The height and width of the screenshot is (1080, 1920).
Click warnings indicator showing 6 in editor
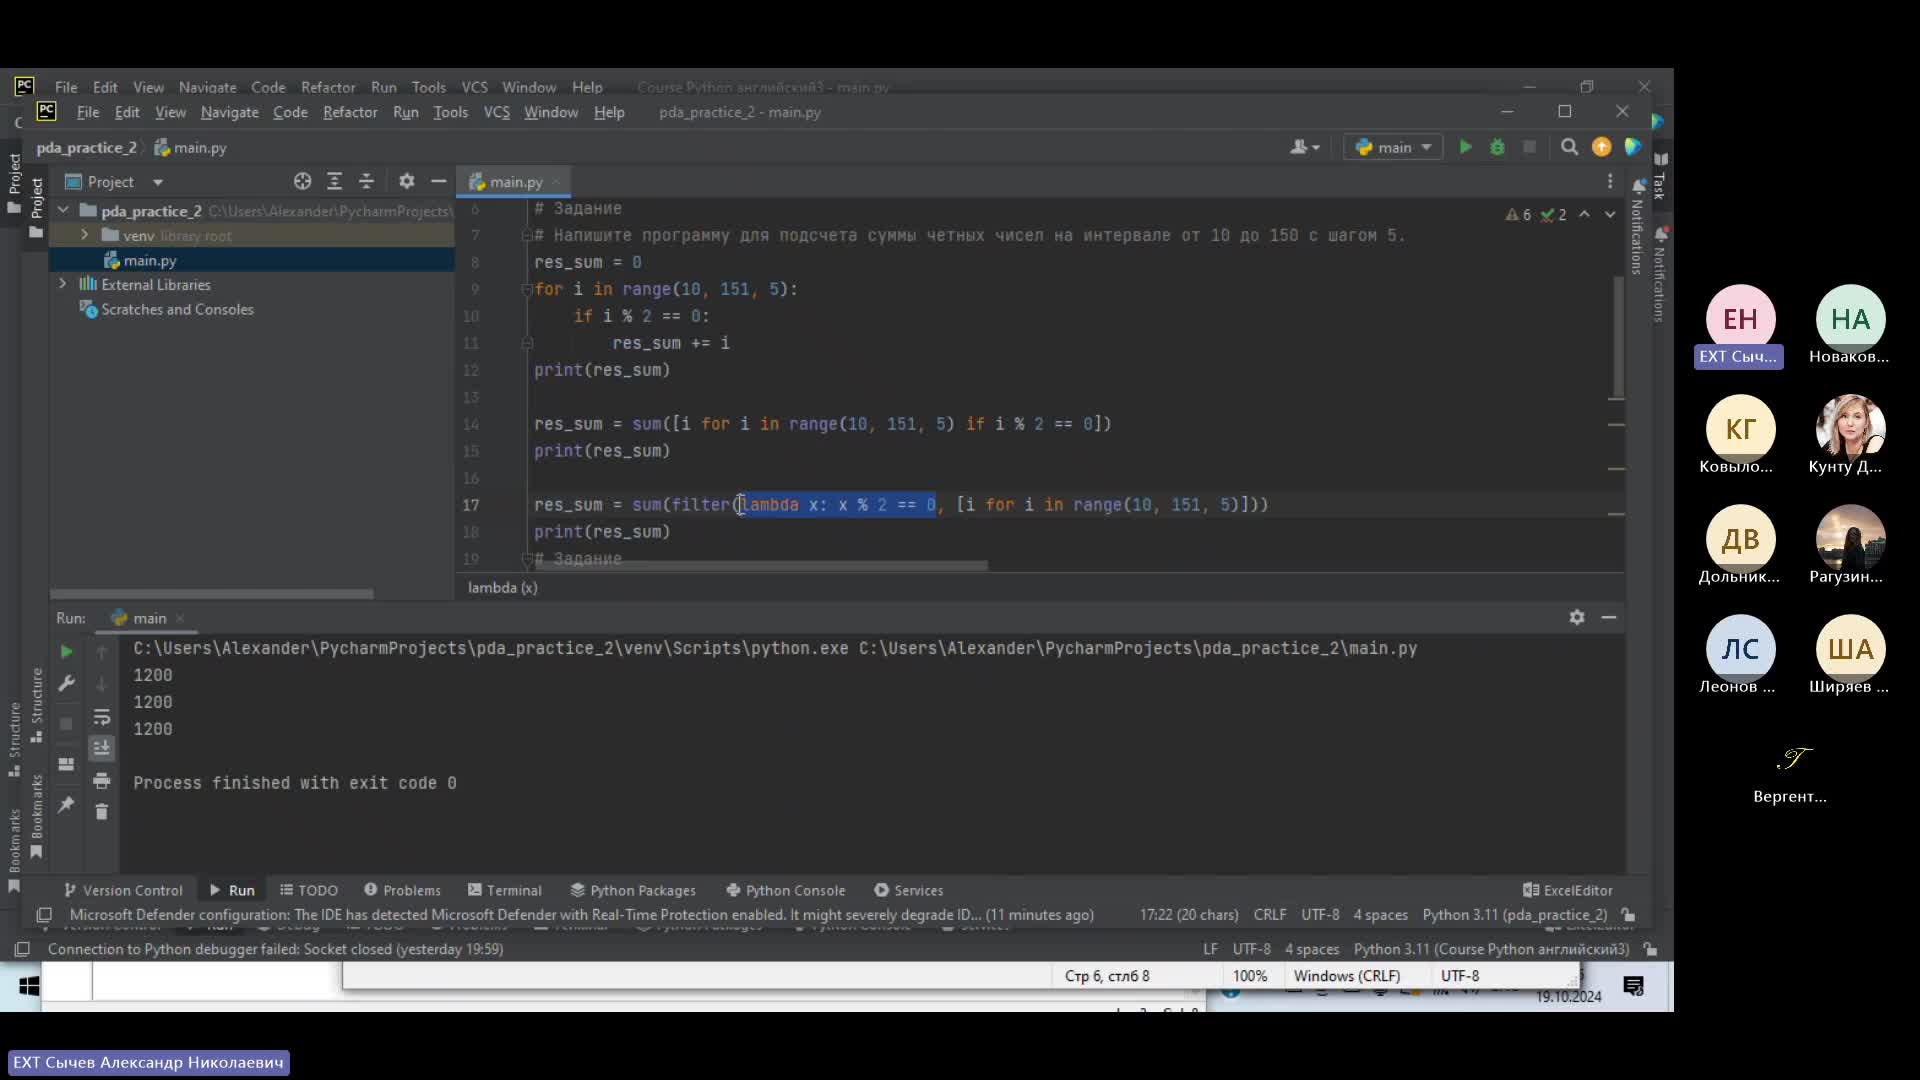[1518, 214]
